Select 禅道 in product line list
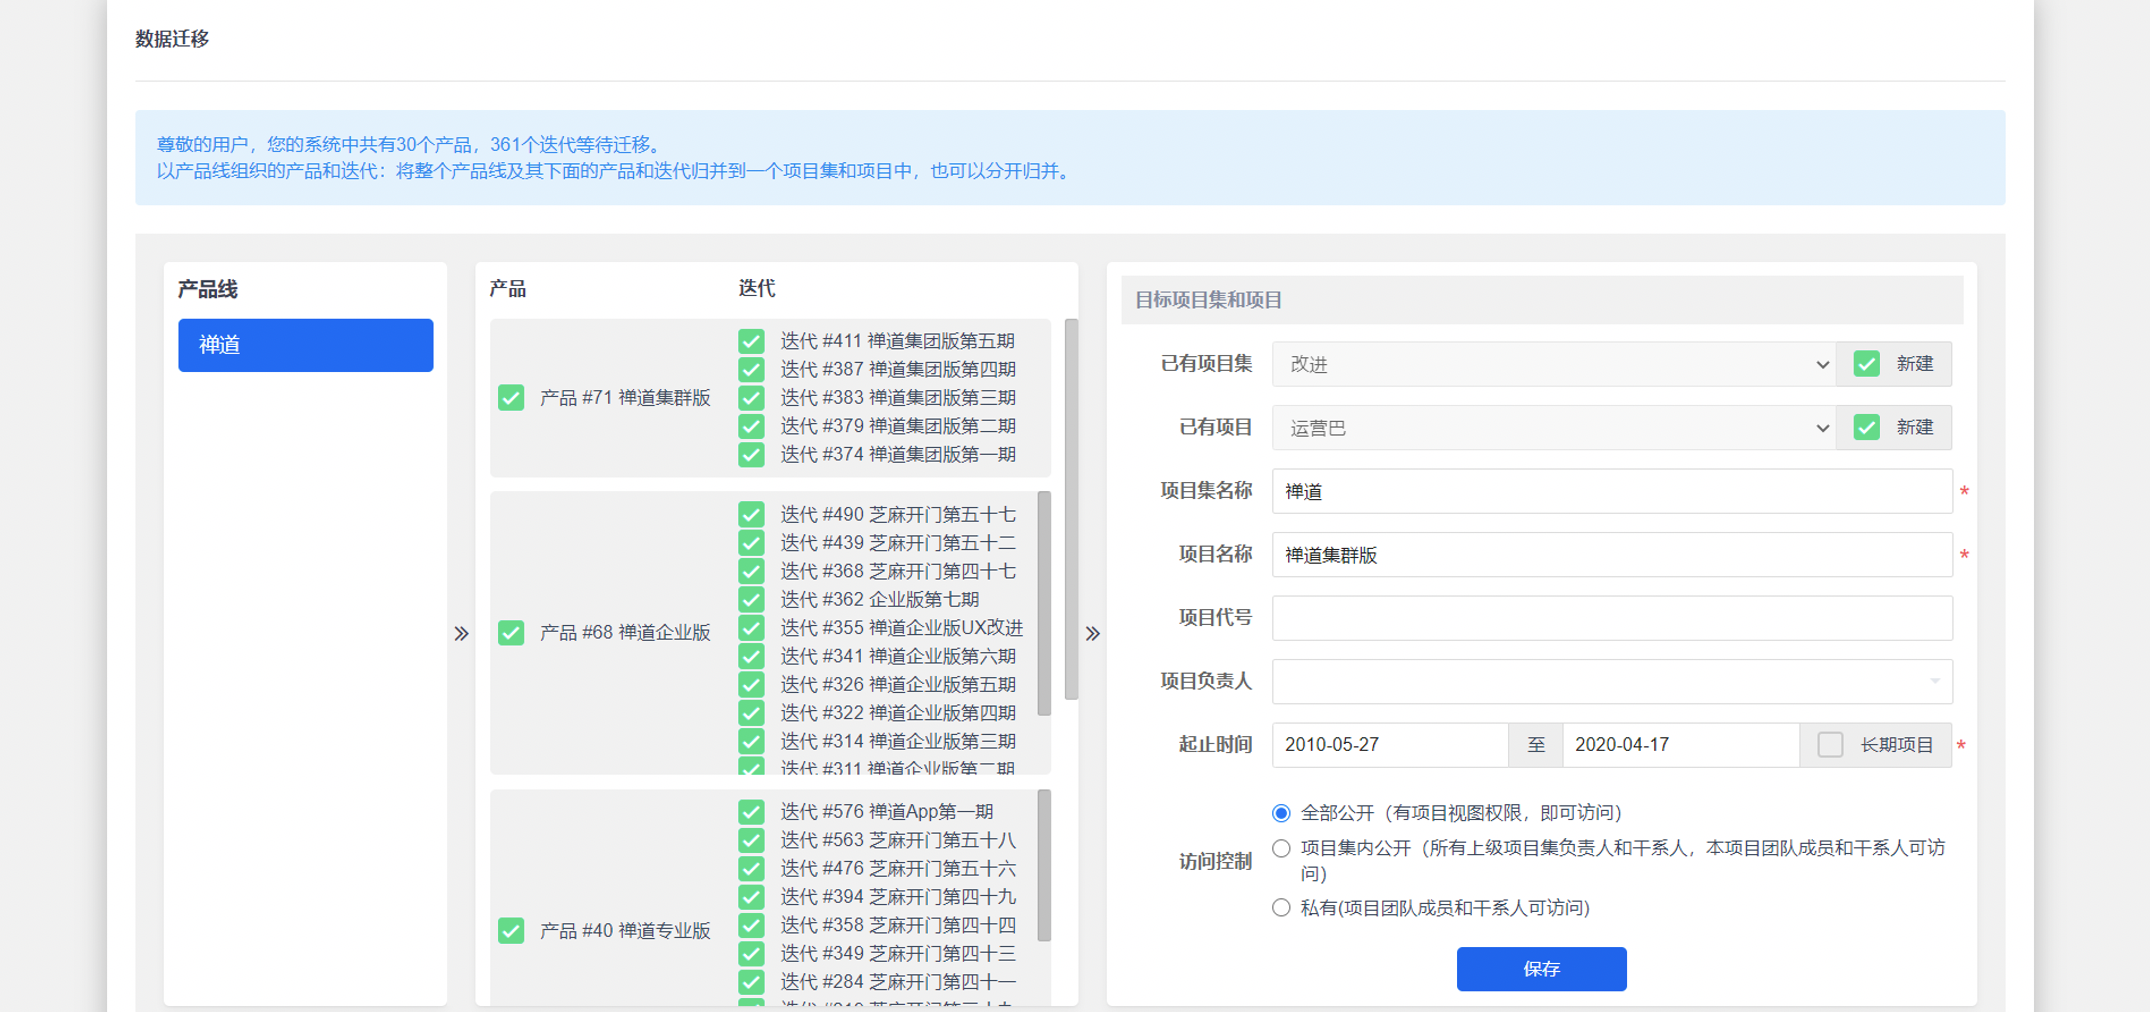 coord(305,346)
